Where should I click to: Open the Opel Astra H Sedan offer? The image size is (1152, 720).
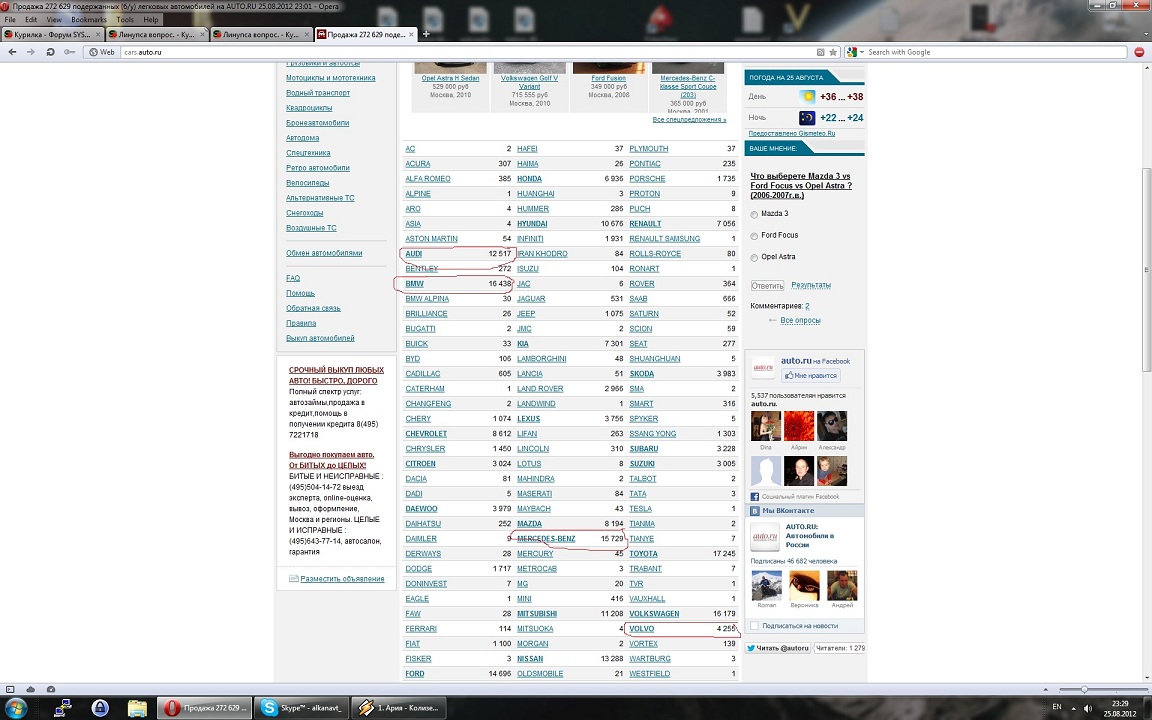[450, 78]
